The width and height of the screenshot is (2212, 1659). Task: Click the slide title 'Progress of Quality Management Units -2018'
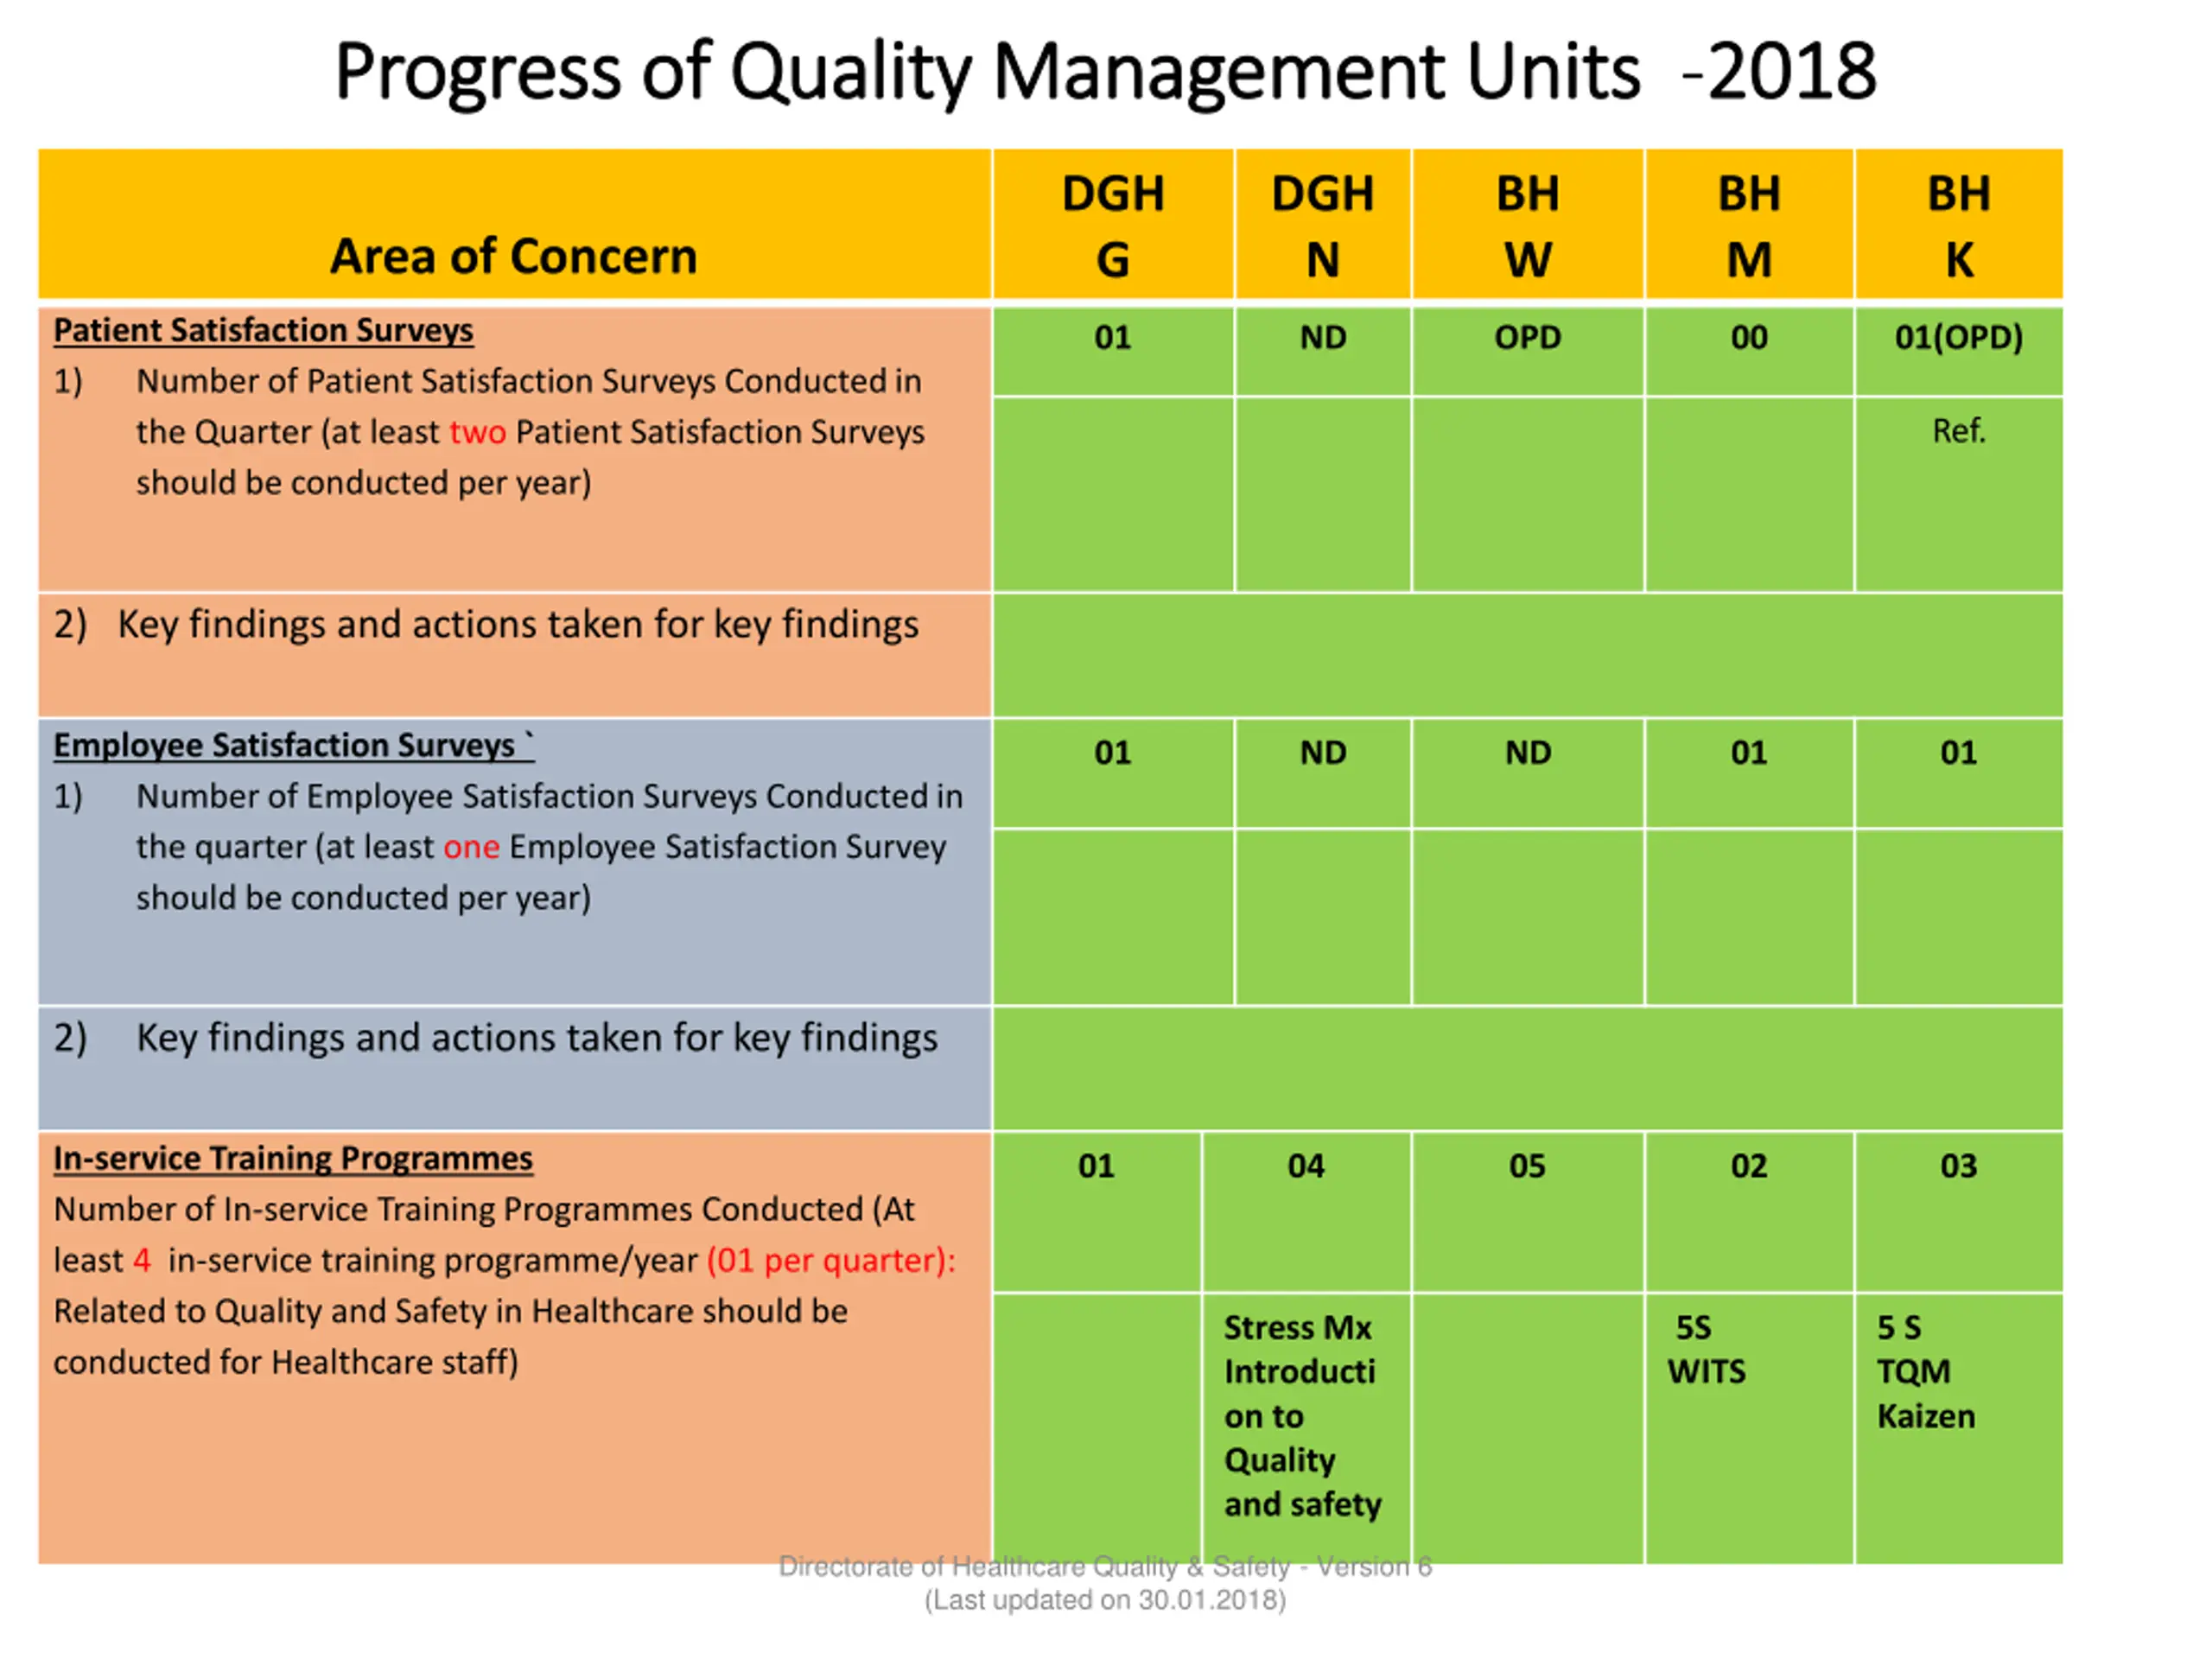point(1105,72)
